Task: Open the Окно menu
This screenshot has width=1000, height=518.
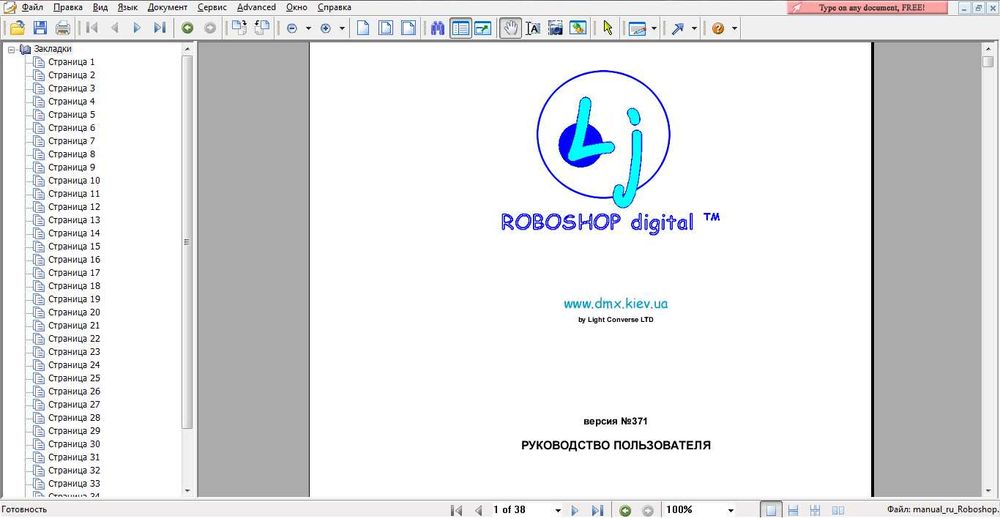Action: (296, 8)
